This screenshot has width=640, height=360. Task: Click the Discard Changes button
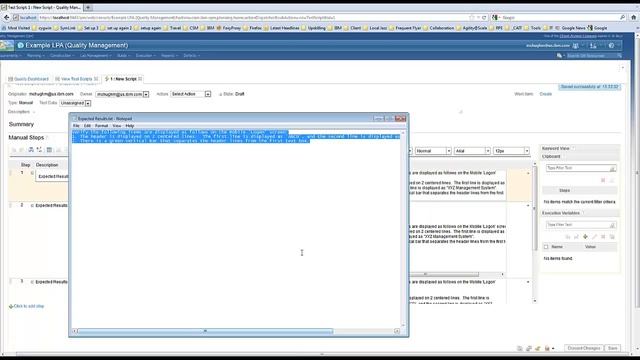point(584,348)
